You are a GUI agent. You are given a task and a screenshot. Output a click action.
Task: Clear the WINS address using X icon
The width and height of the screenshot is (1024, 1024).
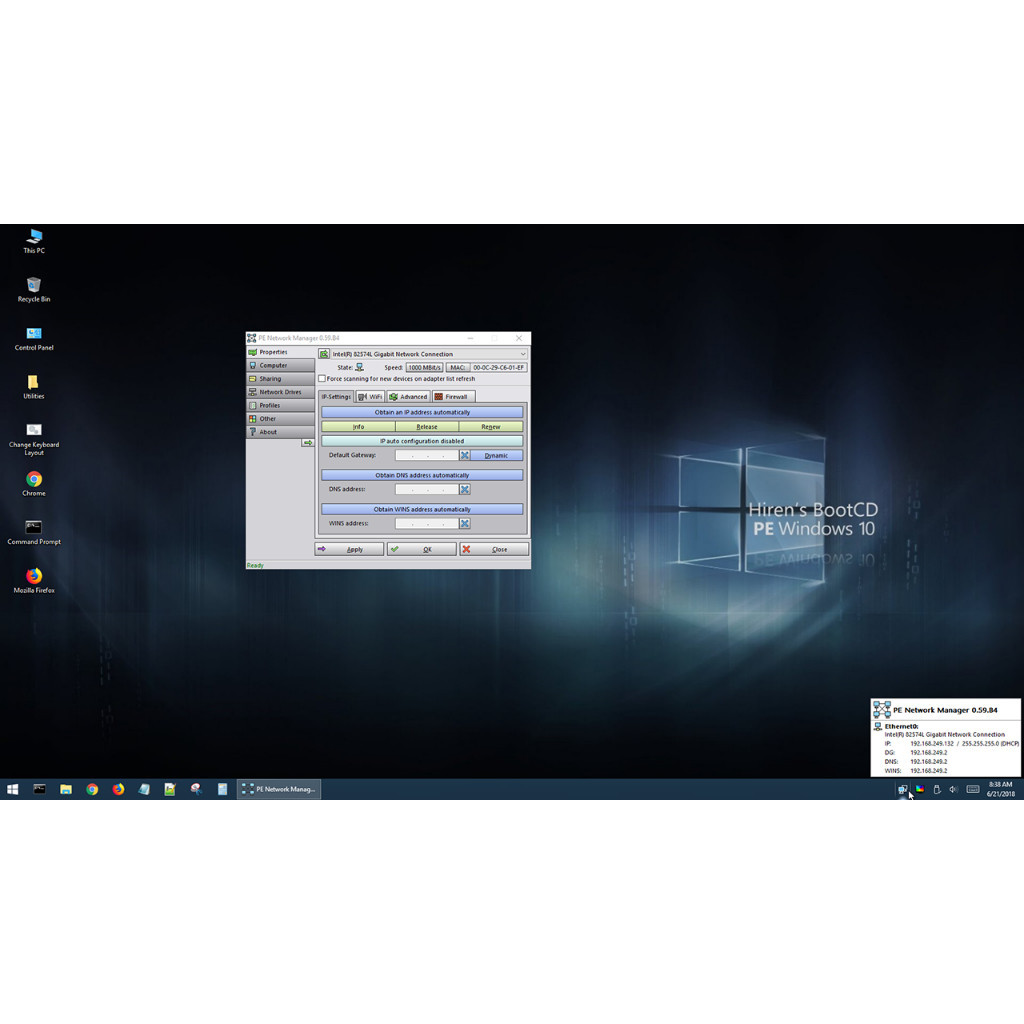pyautogui.click(x=465, y=523)
